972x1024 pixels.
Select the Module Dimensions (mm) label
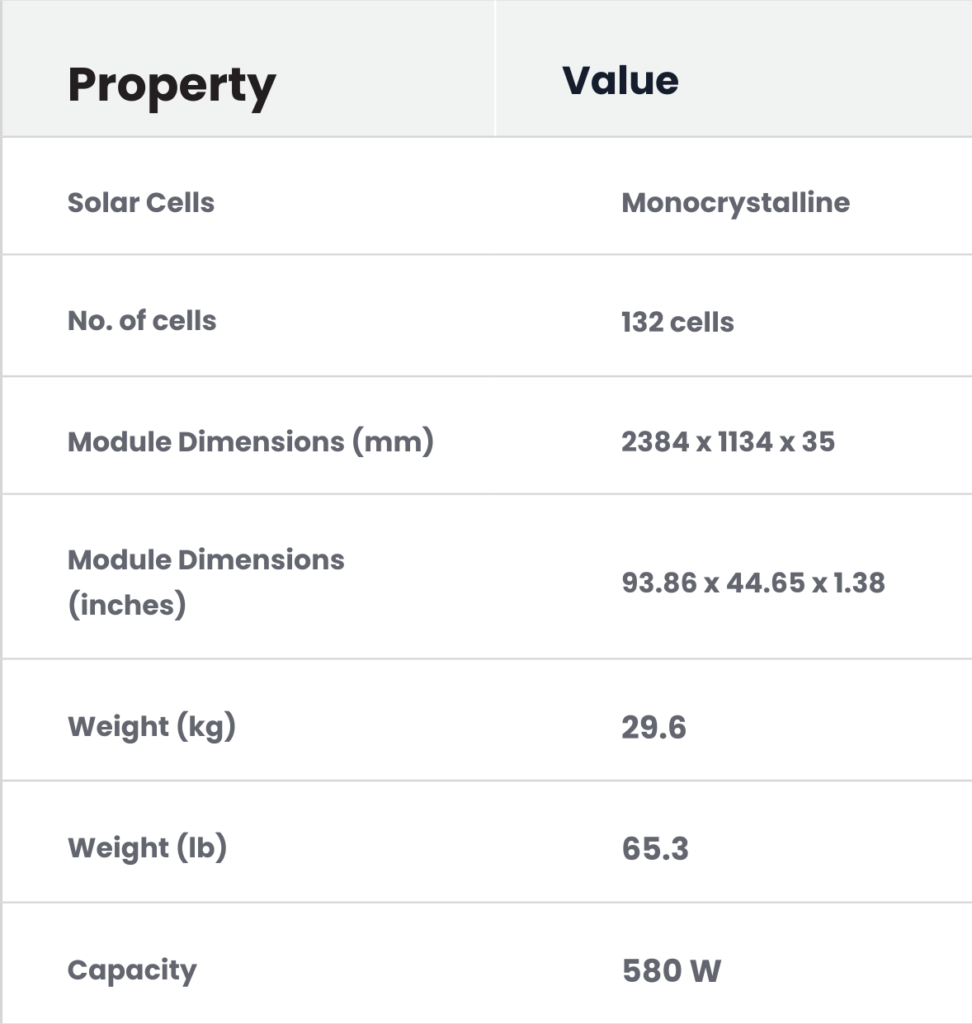(250, 441)
